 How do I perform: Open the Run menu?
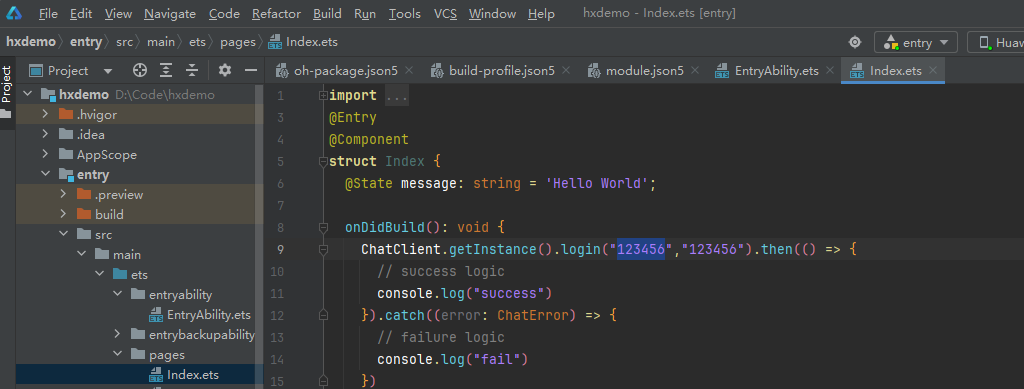pos(365,14)
